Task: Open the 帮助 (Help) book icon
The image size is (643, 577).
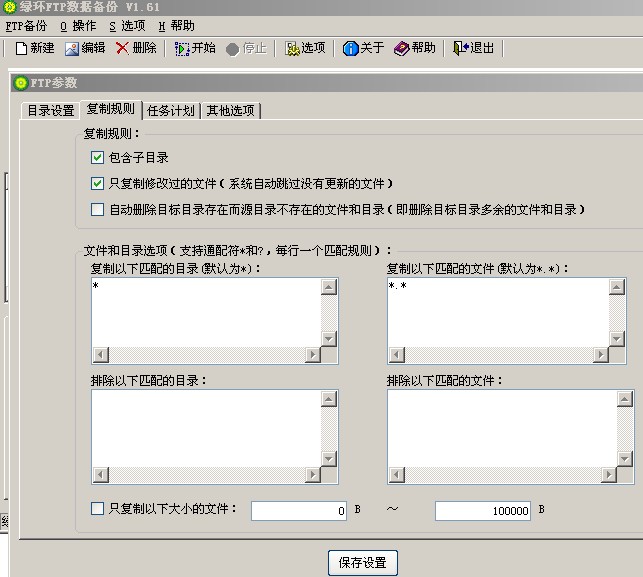Action: point(402,48)
